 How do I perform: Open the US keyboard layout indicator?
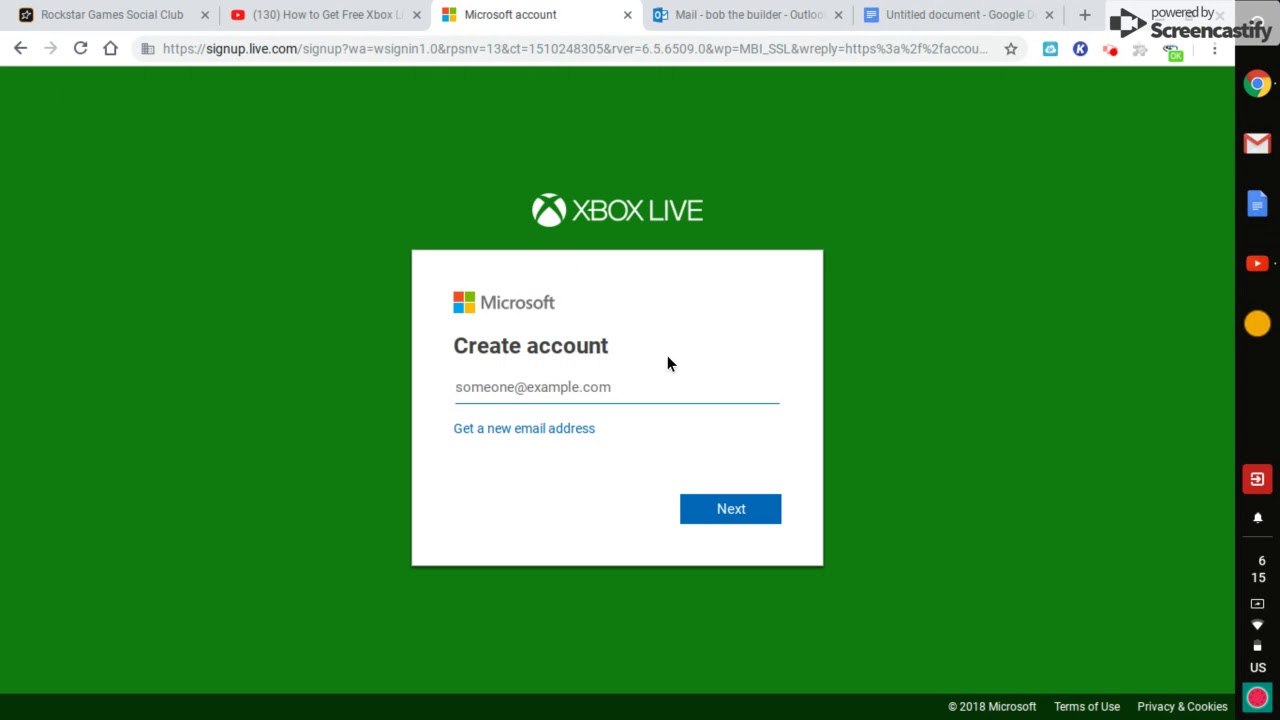click(1258, 667)
